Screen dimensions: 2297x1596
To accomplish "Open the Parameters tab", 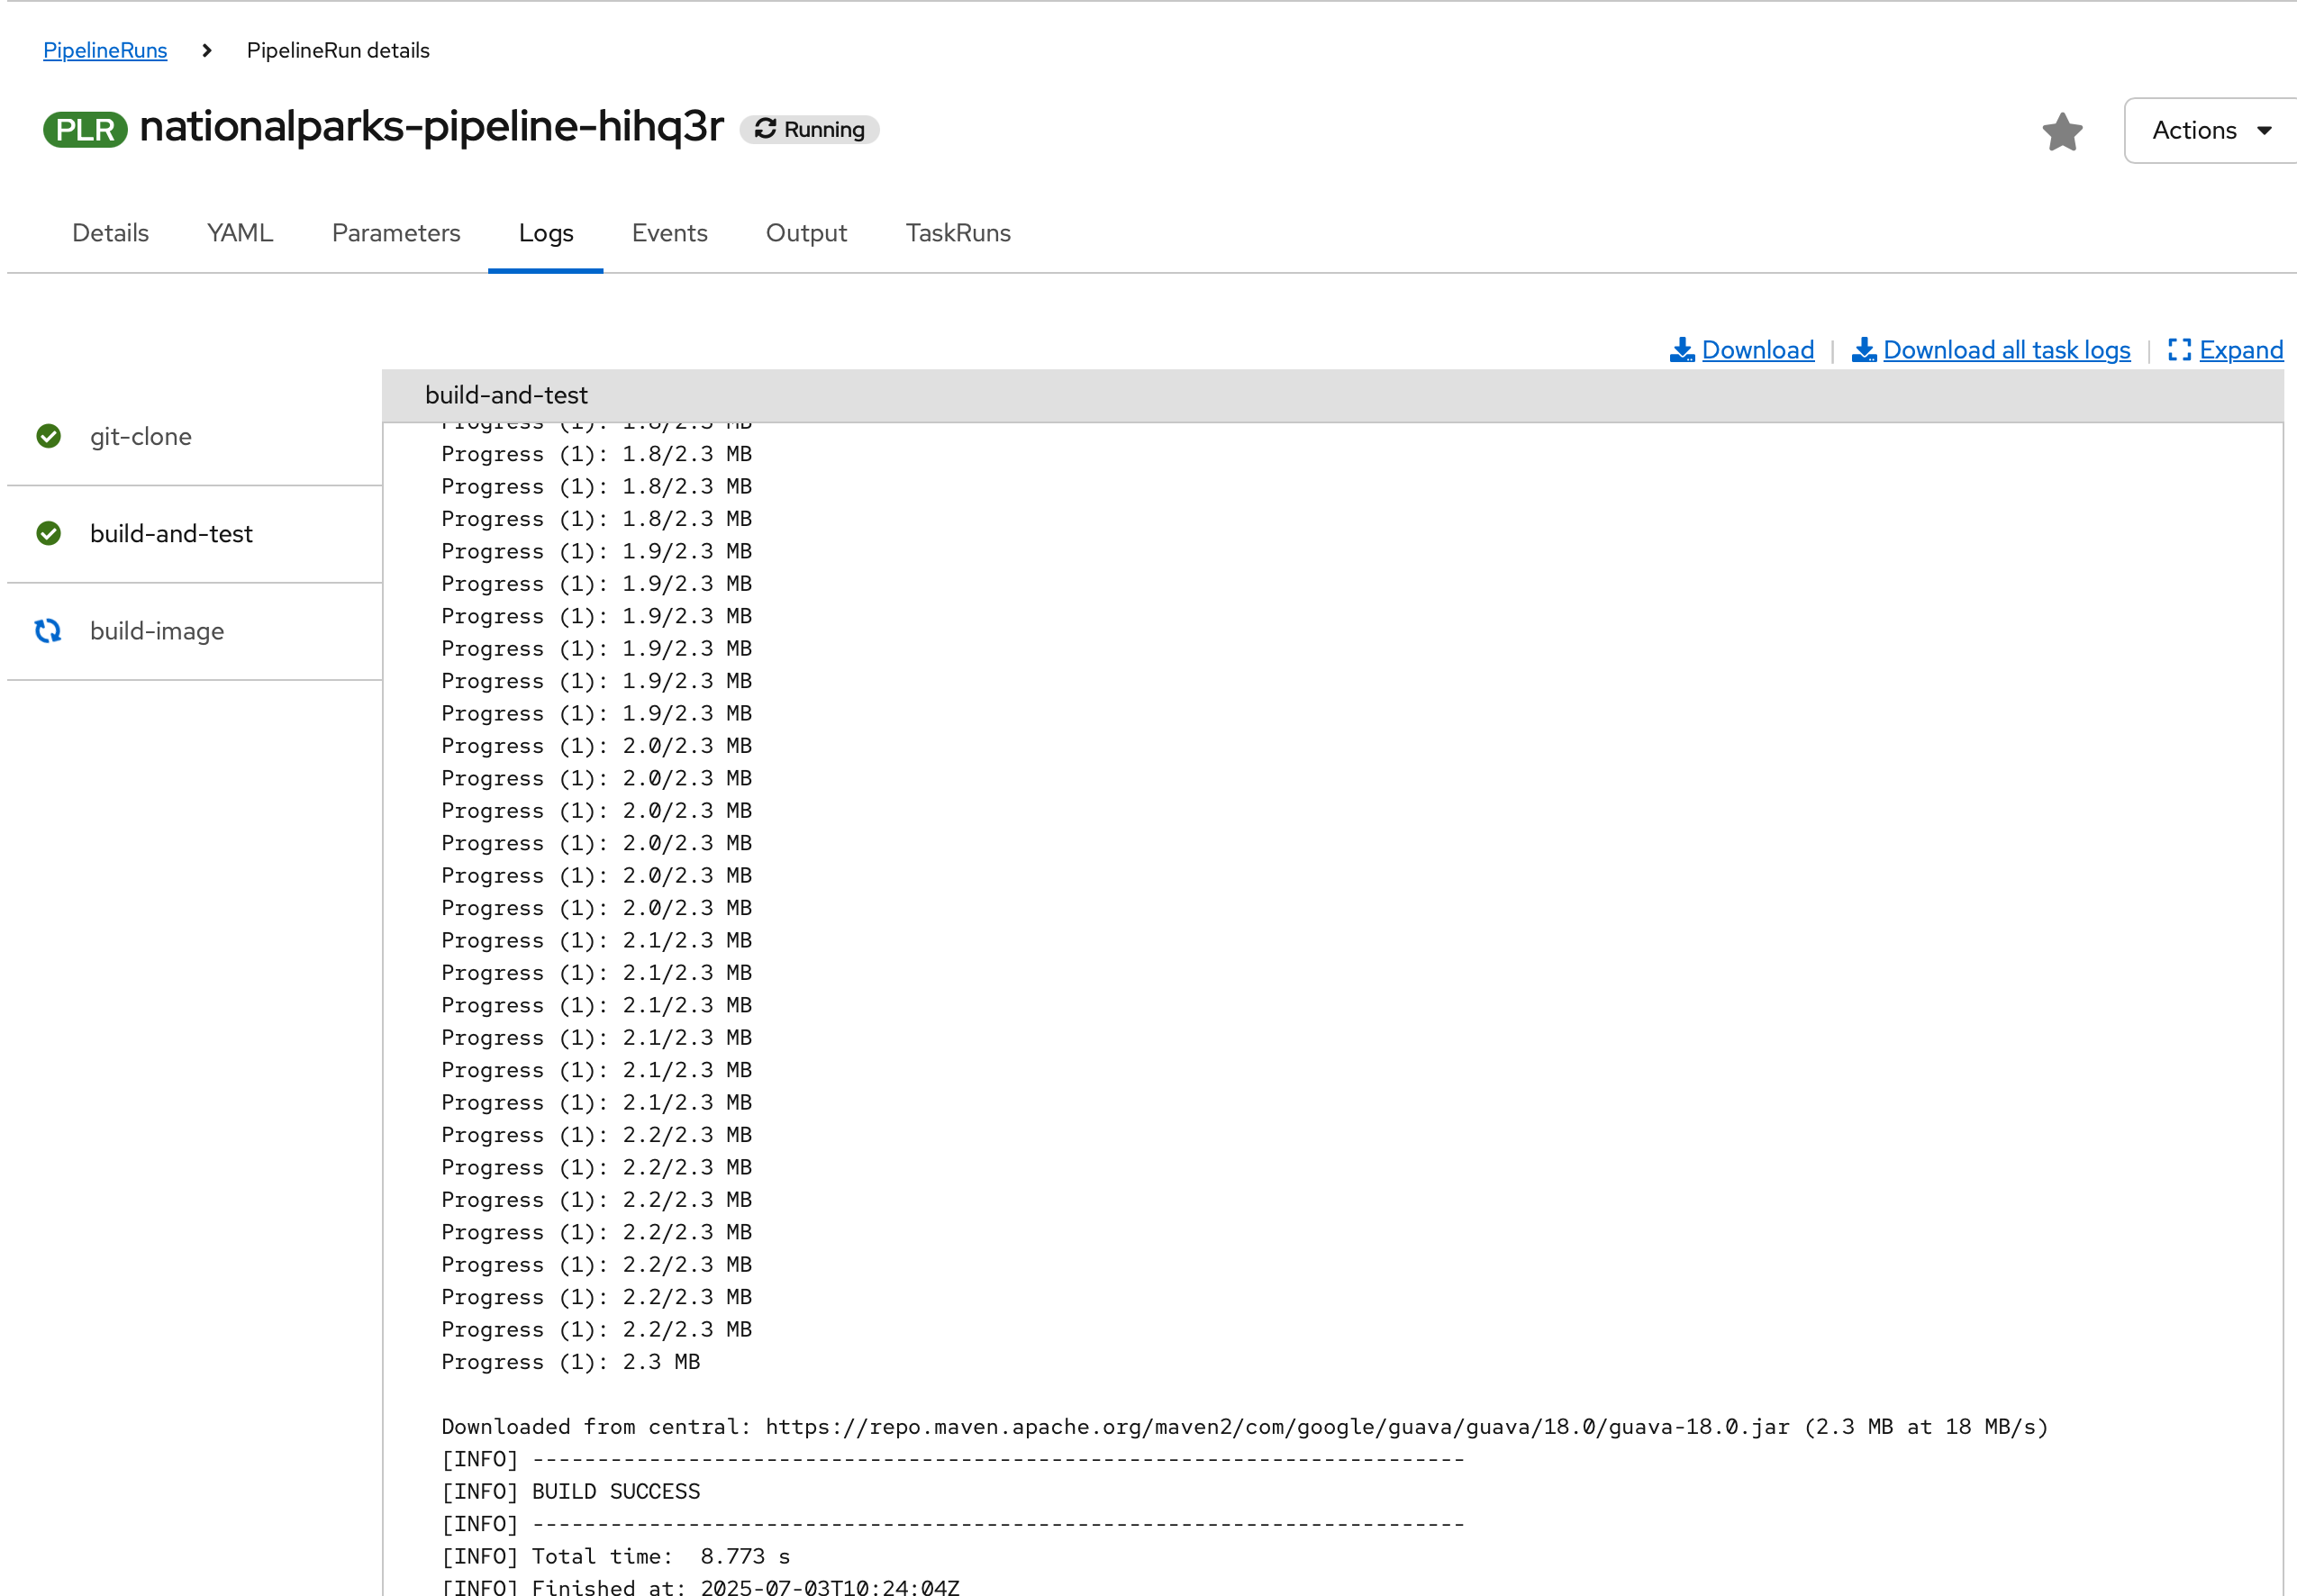I will pos(396,233).
